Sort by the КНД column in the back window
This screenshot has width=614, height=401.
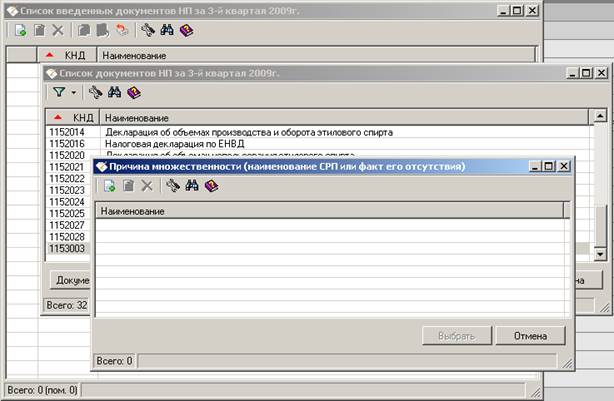tap(67, 55)
